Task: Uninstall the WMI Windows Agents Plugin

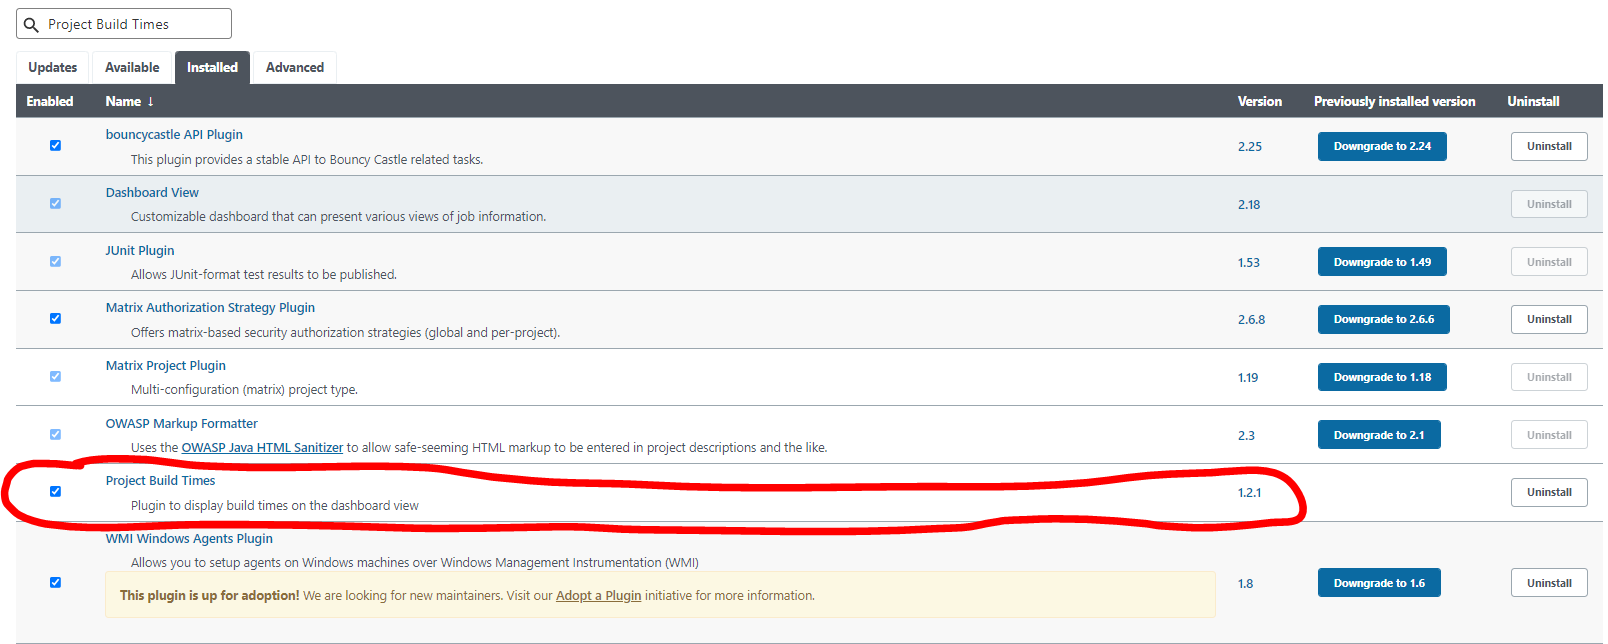Action: tap(1549, 583)
